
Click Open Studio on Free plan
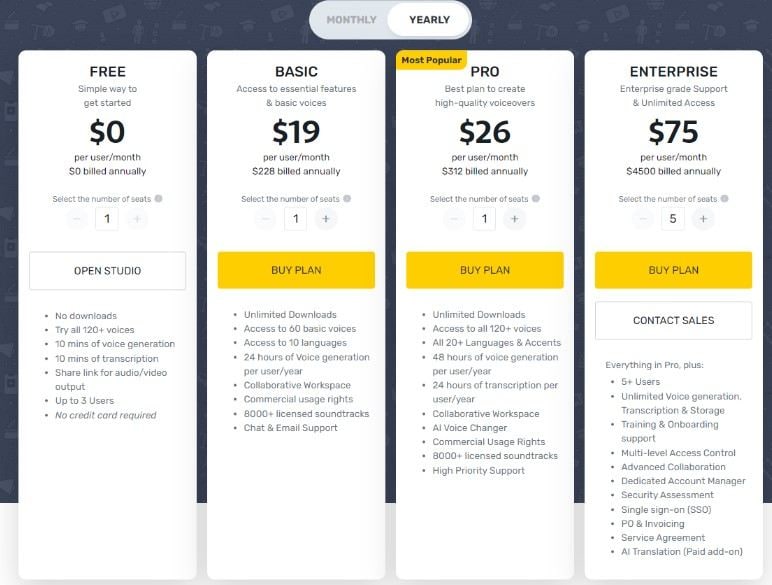[x=107, y=271]
